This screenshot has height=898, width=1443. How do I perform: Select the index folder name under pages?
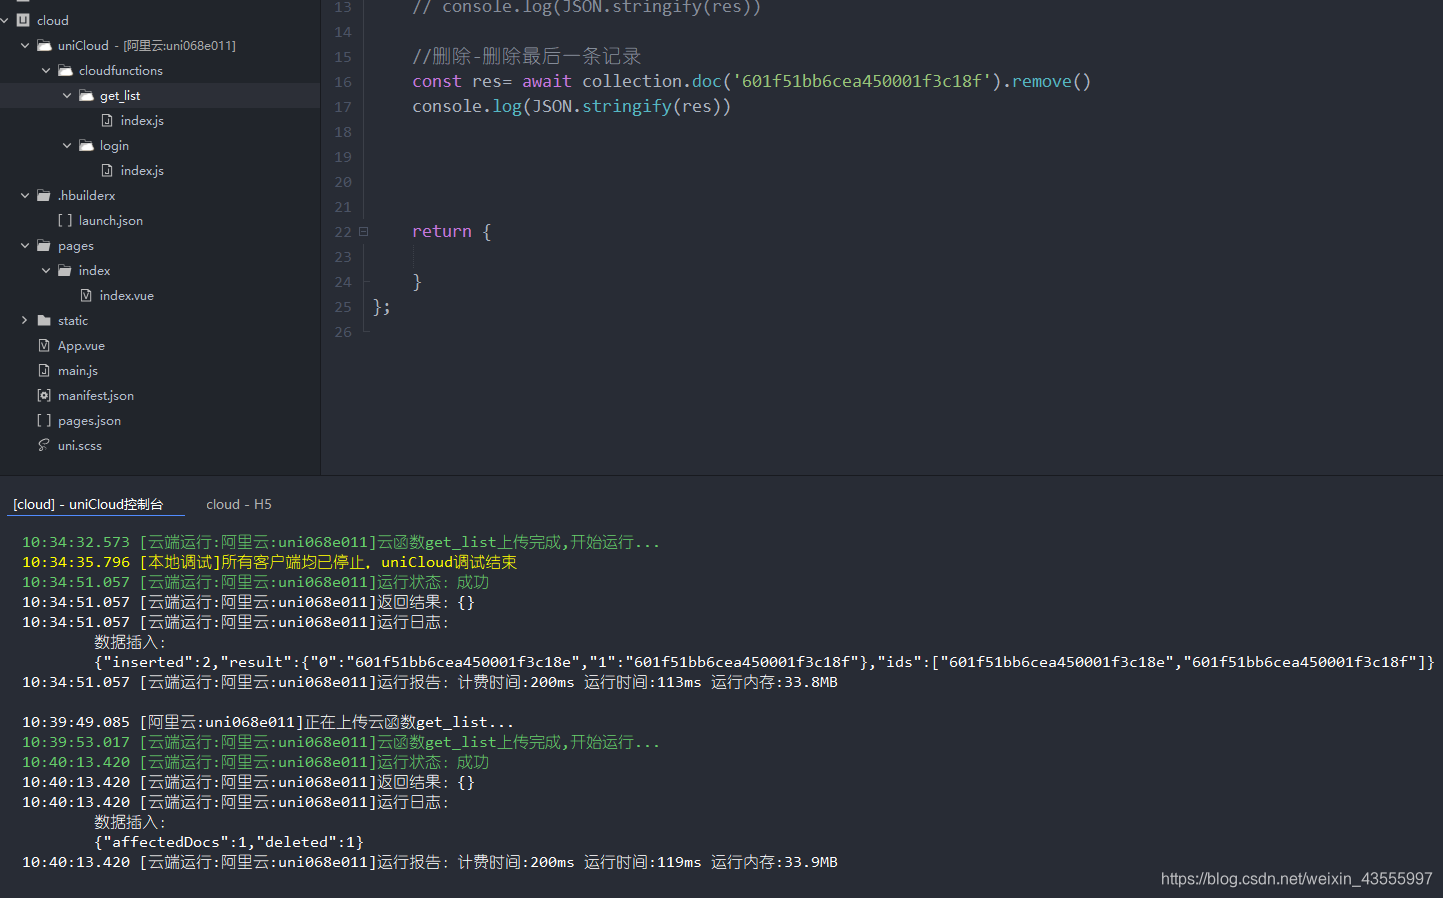point(95,270)
